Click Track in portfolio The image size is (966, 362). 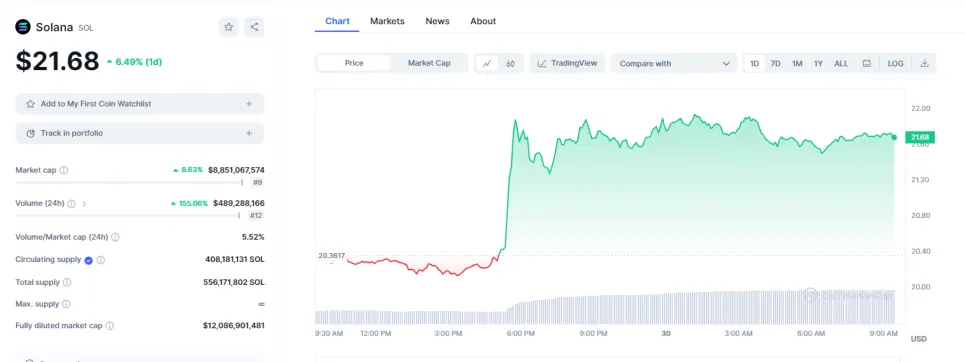pos(140,133)
